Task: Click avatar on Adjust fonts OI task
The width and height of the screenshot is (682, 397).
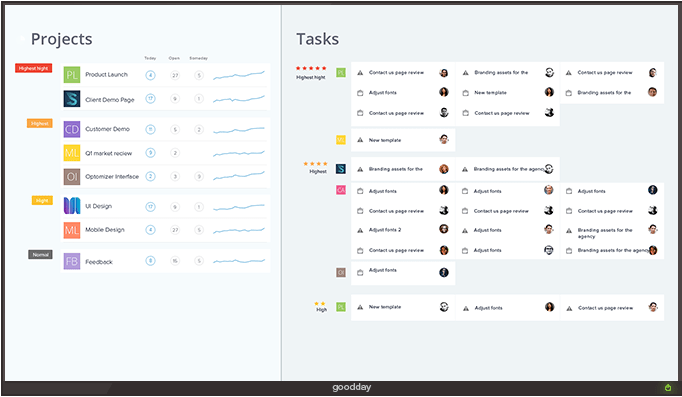Action: tap(444, 273)
